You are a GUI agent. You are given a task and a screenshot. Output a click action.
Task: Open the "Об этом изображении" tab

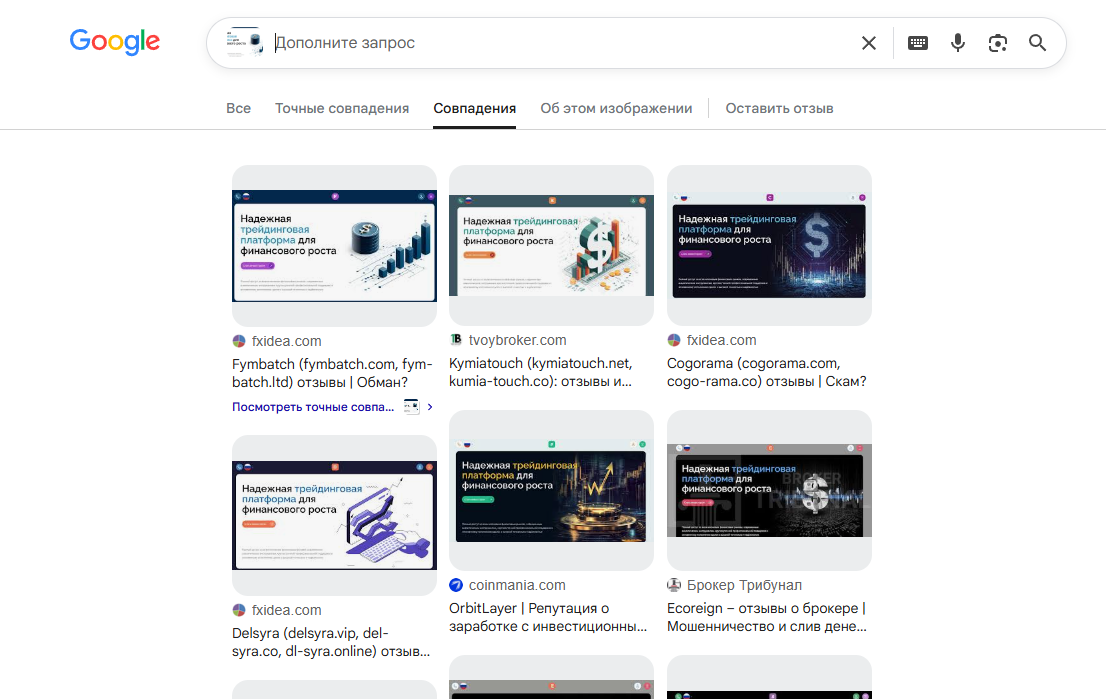click(616, 109)
